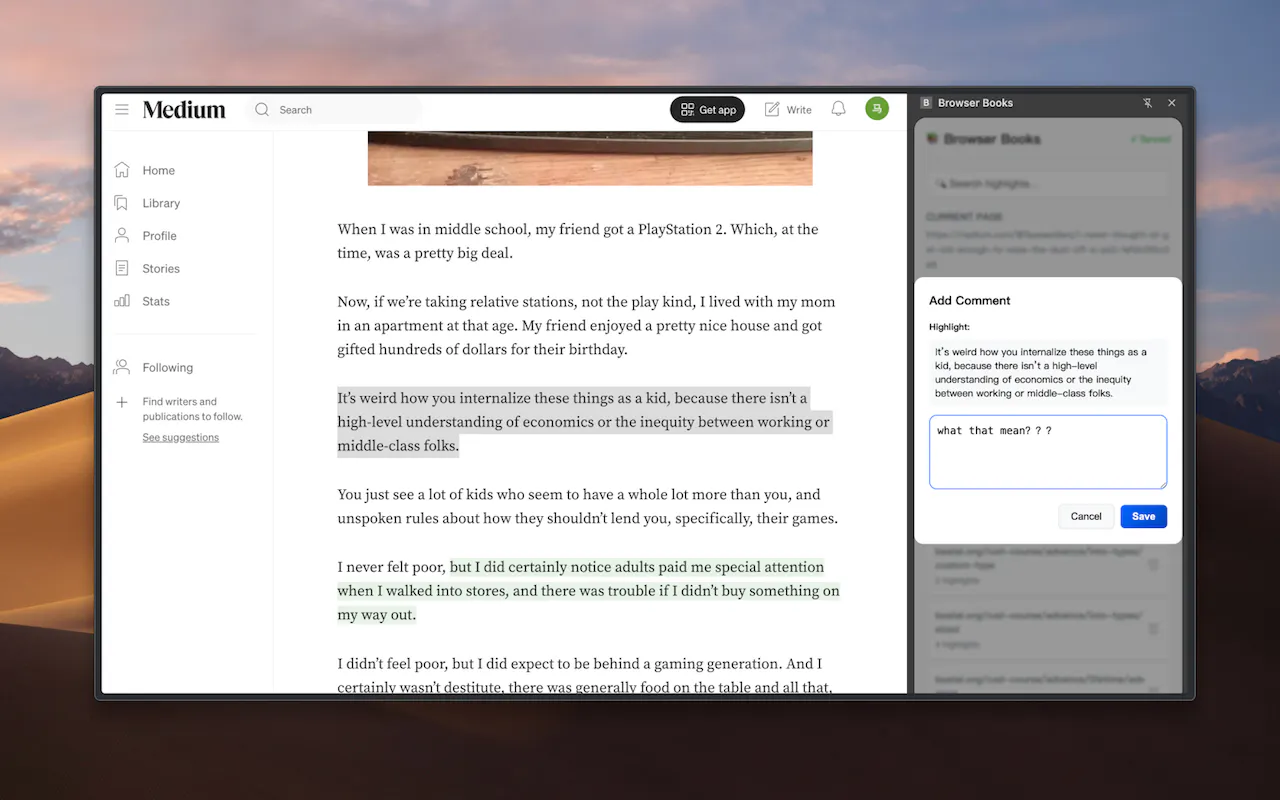This screenshot has height=800, width=1280.
Task: Cancel the Add Comment dialog
Action: coord(1086,516)
